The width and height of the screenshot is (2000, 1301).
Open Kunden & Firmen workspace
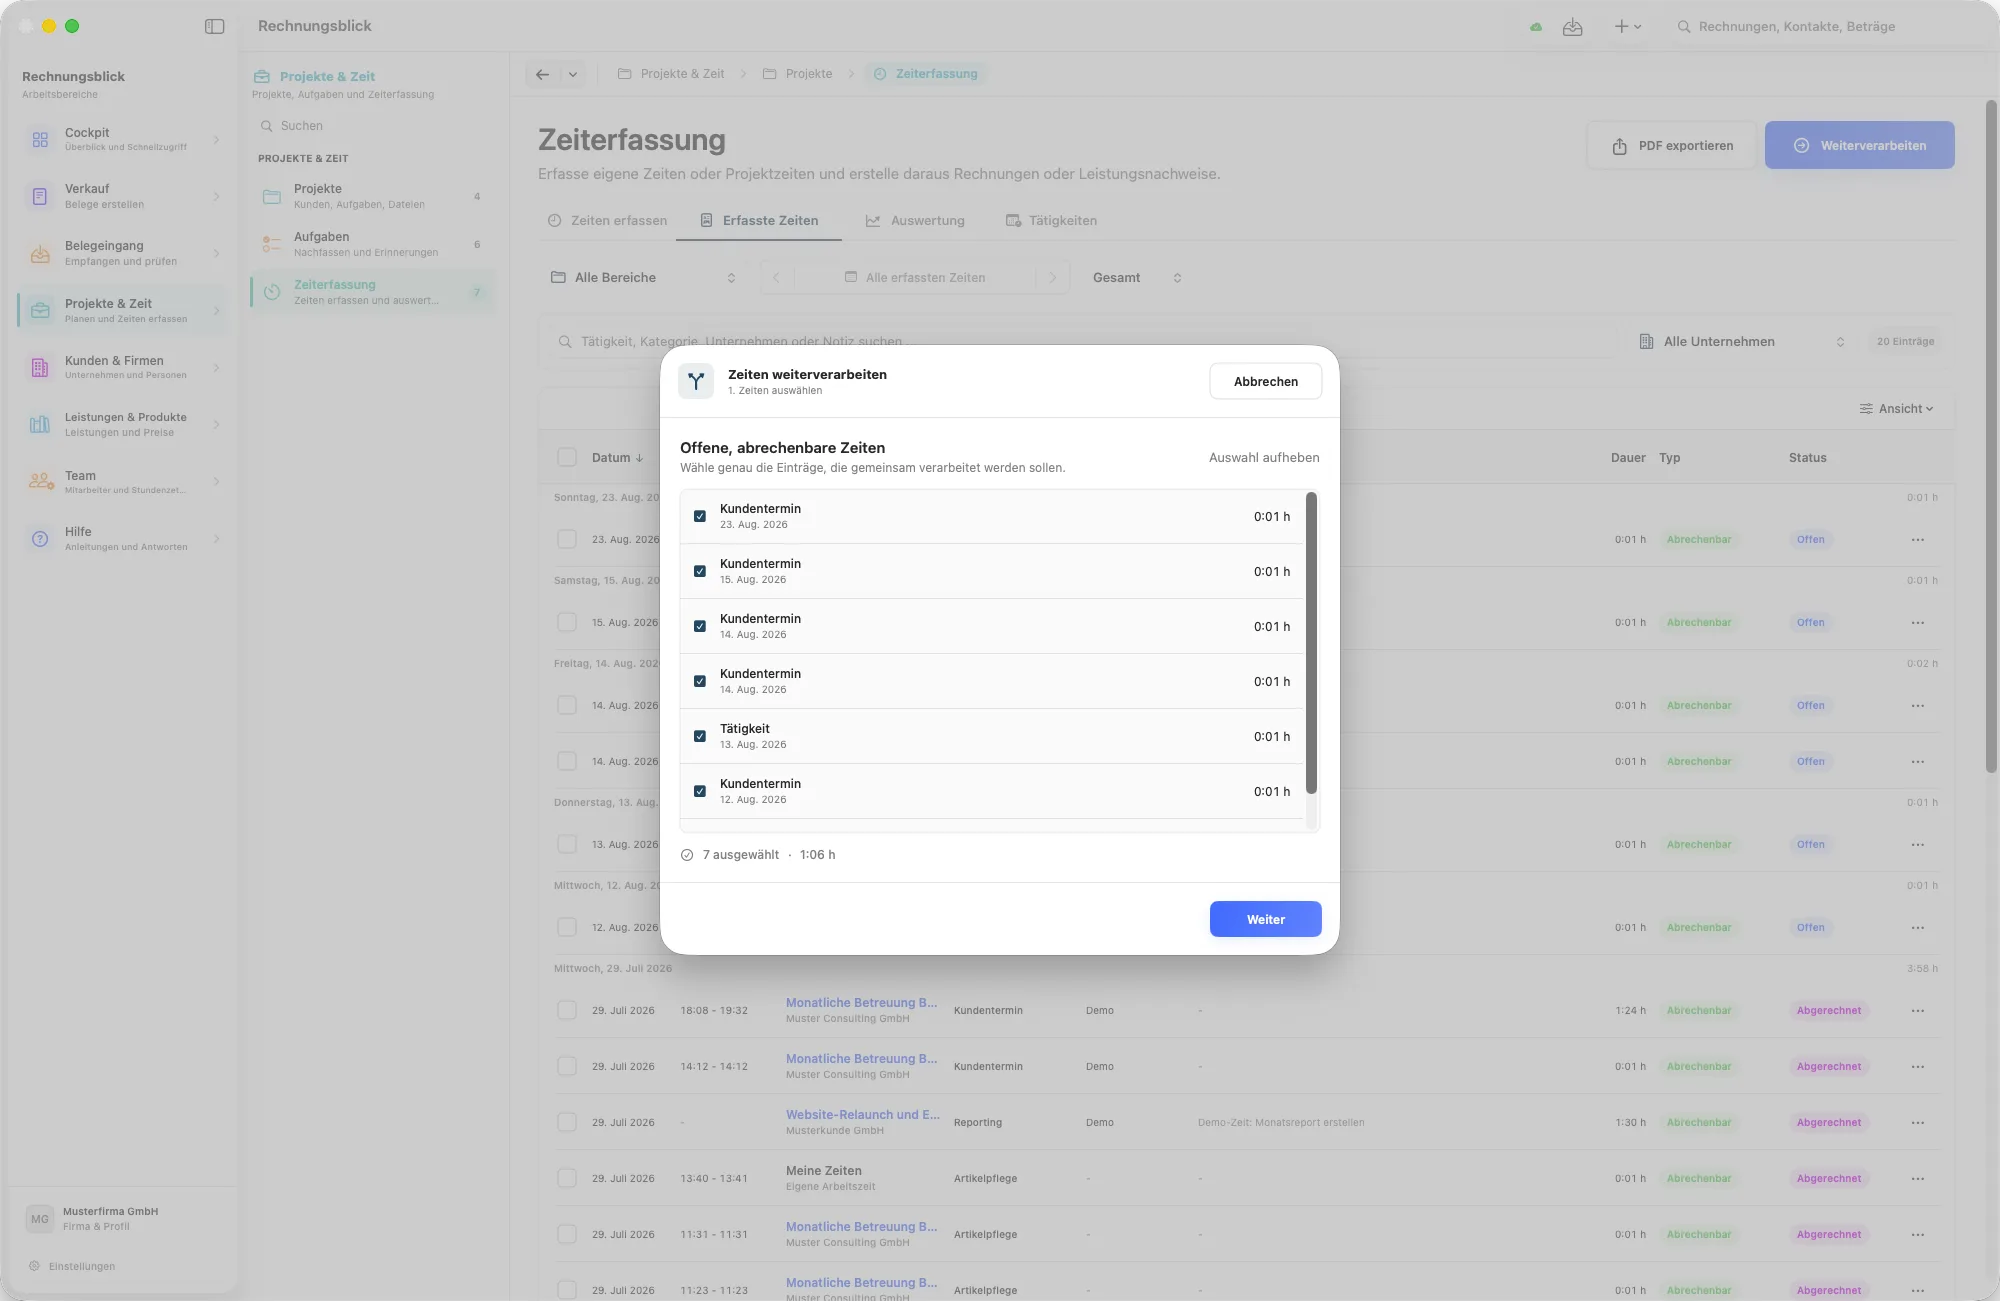click(x=122, y=367)
